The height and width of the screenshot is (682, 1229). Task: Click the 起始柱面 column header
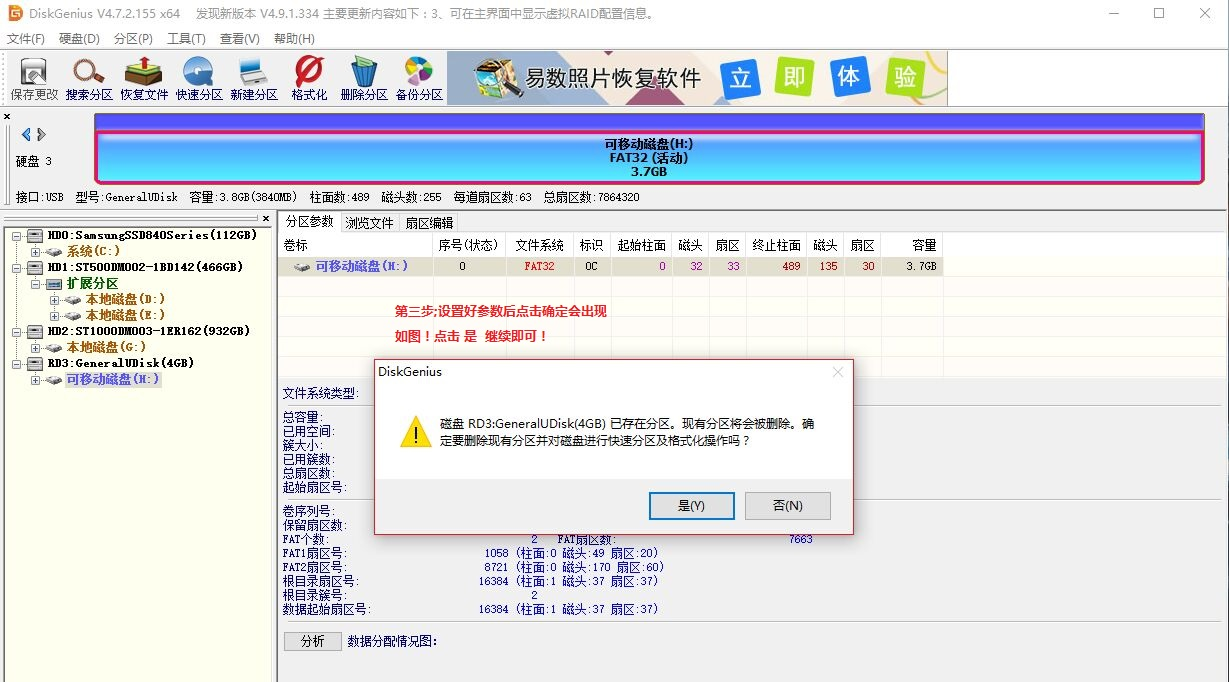[641, 245]
